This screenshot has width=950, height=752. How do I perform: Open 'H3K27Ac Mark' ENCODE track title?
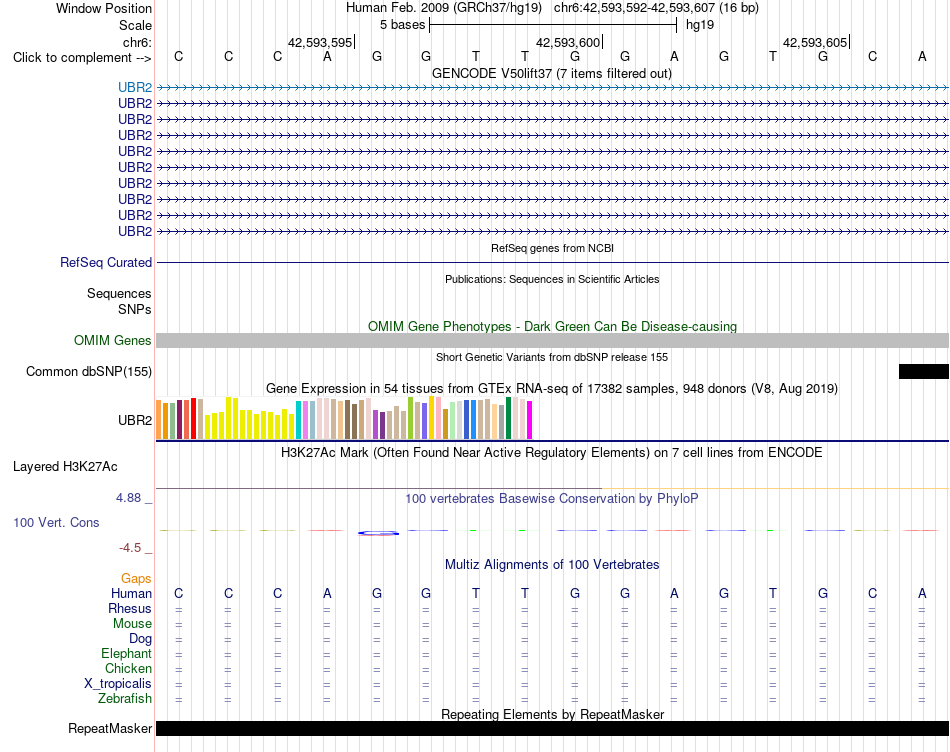[552, 453]
